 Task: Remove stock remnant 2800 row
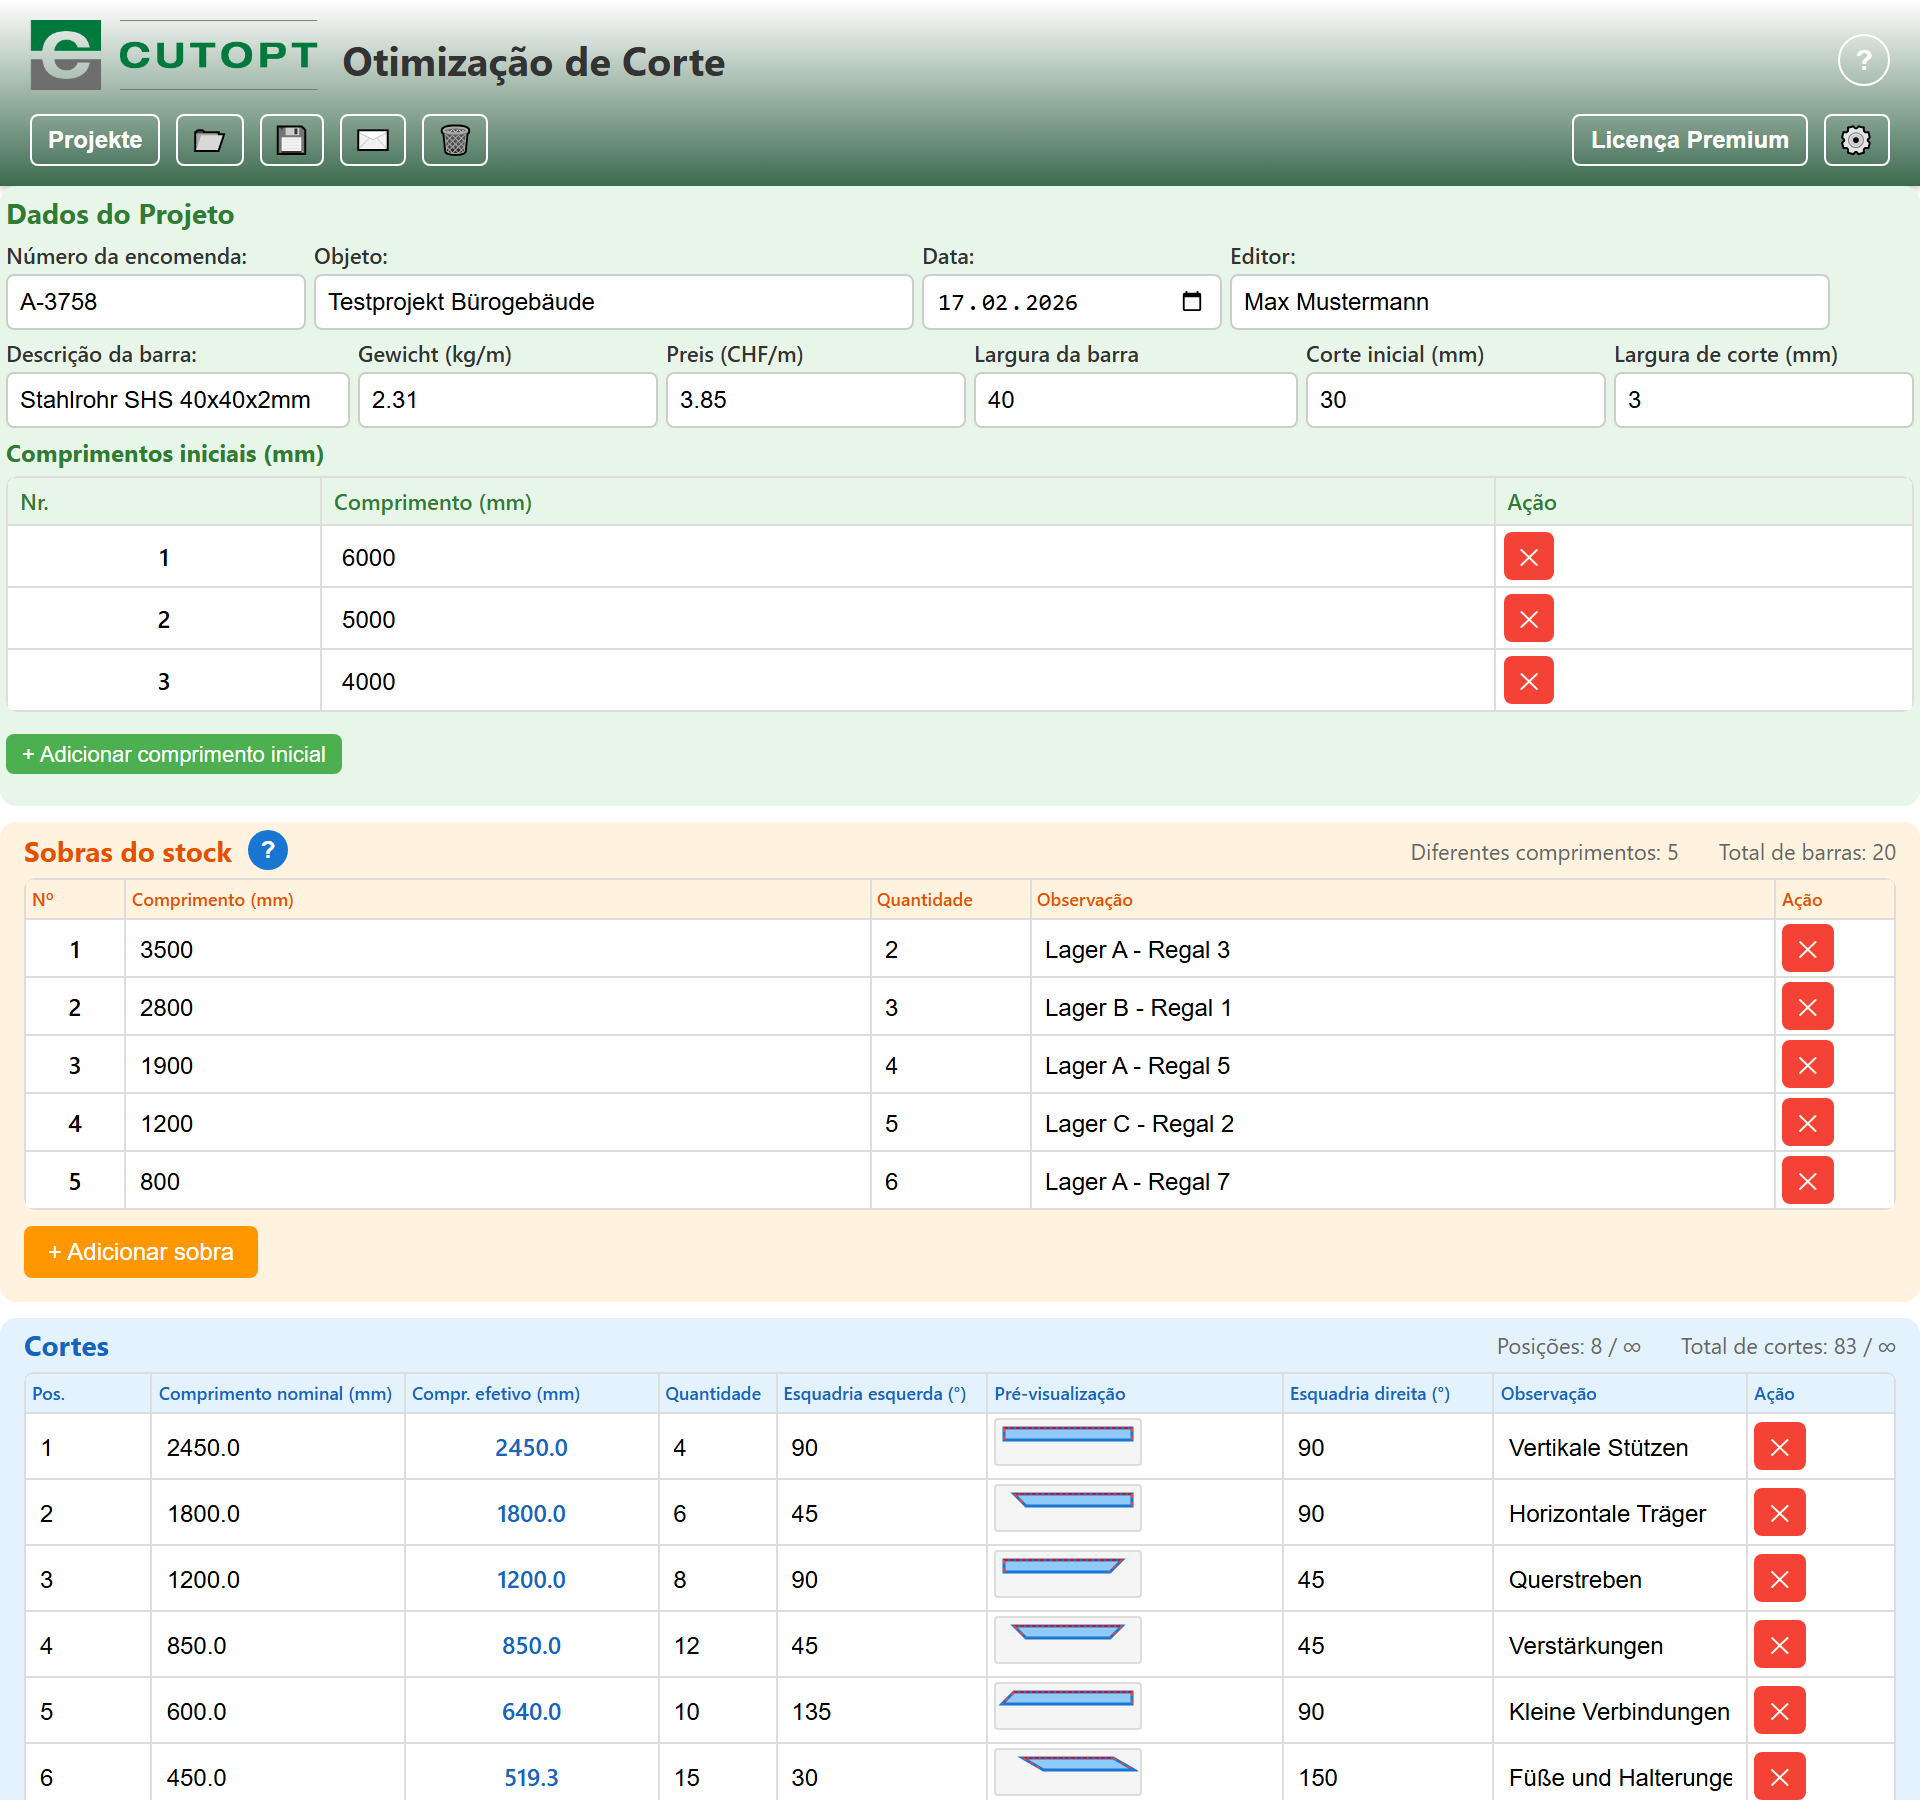coord(1807,1007)
